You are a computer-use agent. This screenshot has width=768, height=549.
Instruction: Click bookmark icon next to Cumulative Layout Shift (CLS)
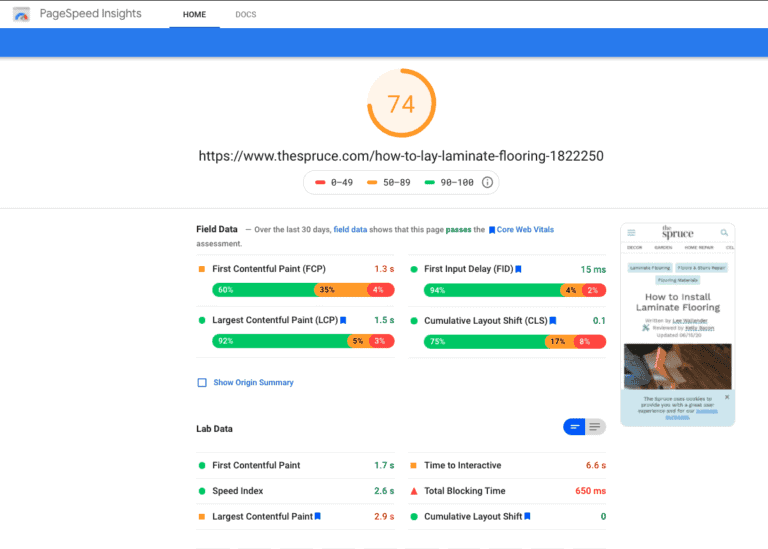click(553, 321)
